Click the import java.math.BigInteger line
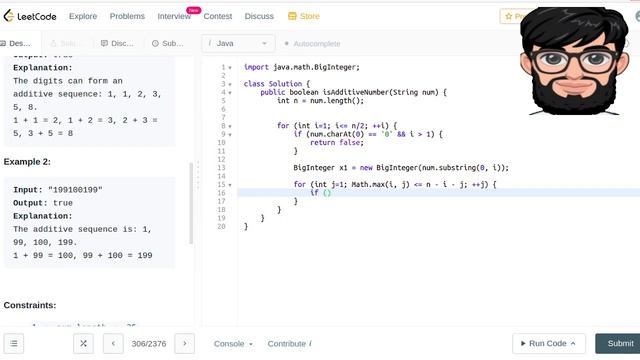 point(302,67)
